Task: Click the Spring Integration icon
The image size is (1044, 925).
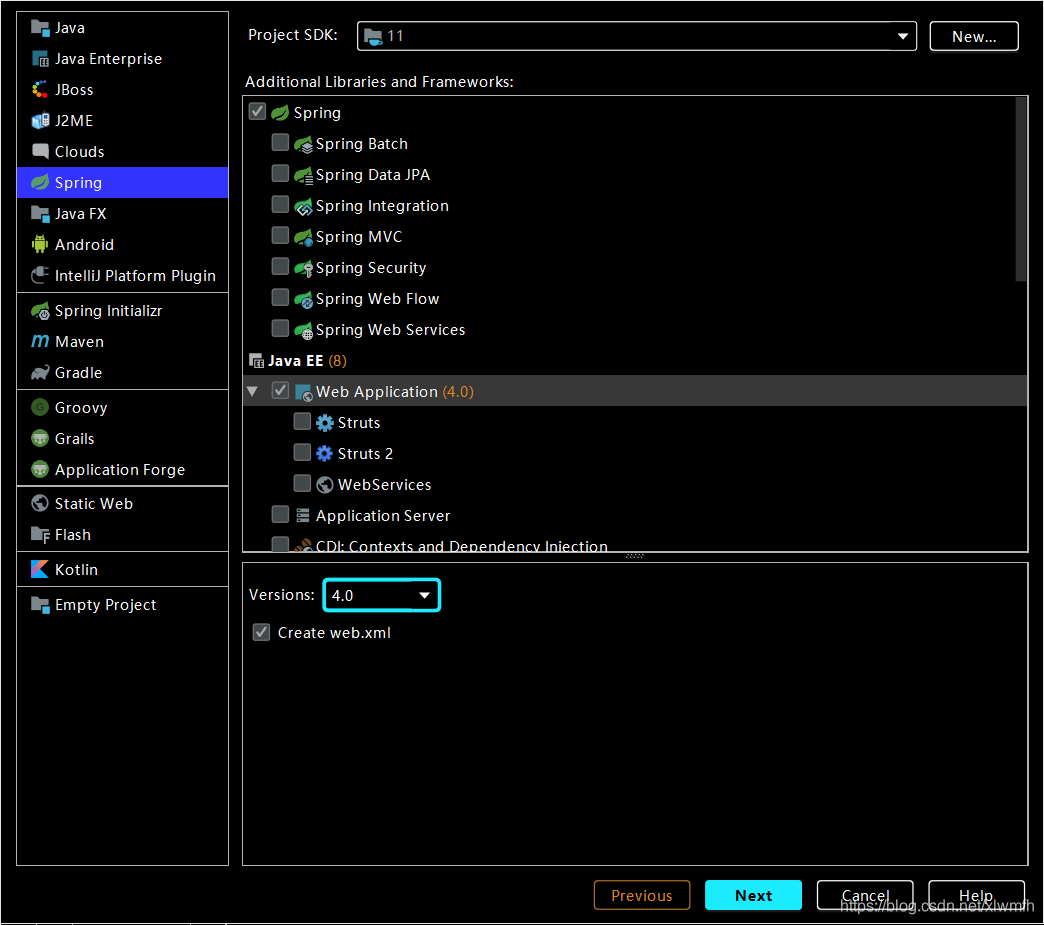Action: (x=303, y=206)
